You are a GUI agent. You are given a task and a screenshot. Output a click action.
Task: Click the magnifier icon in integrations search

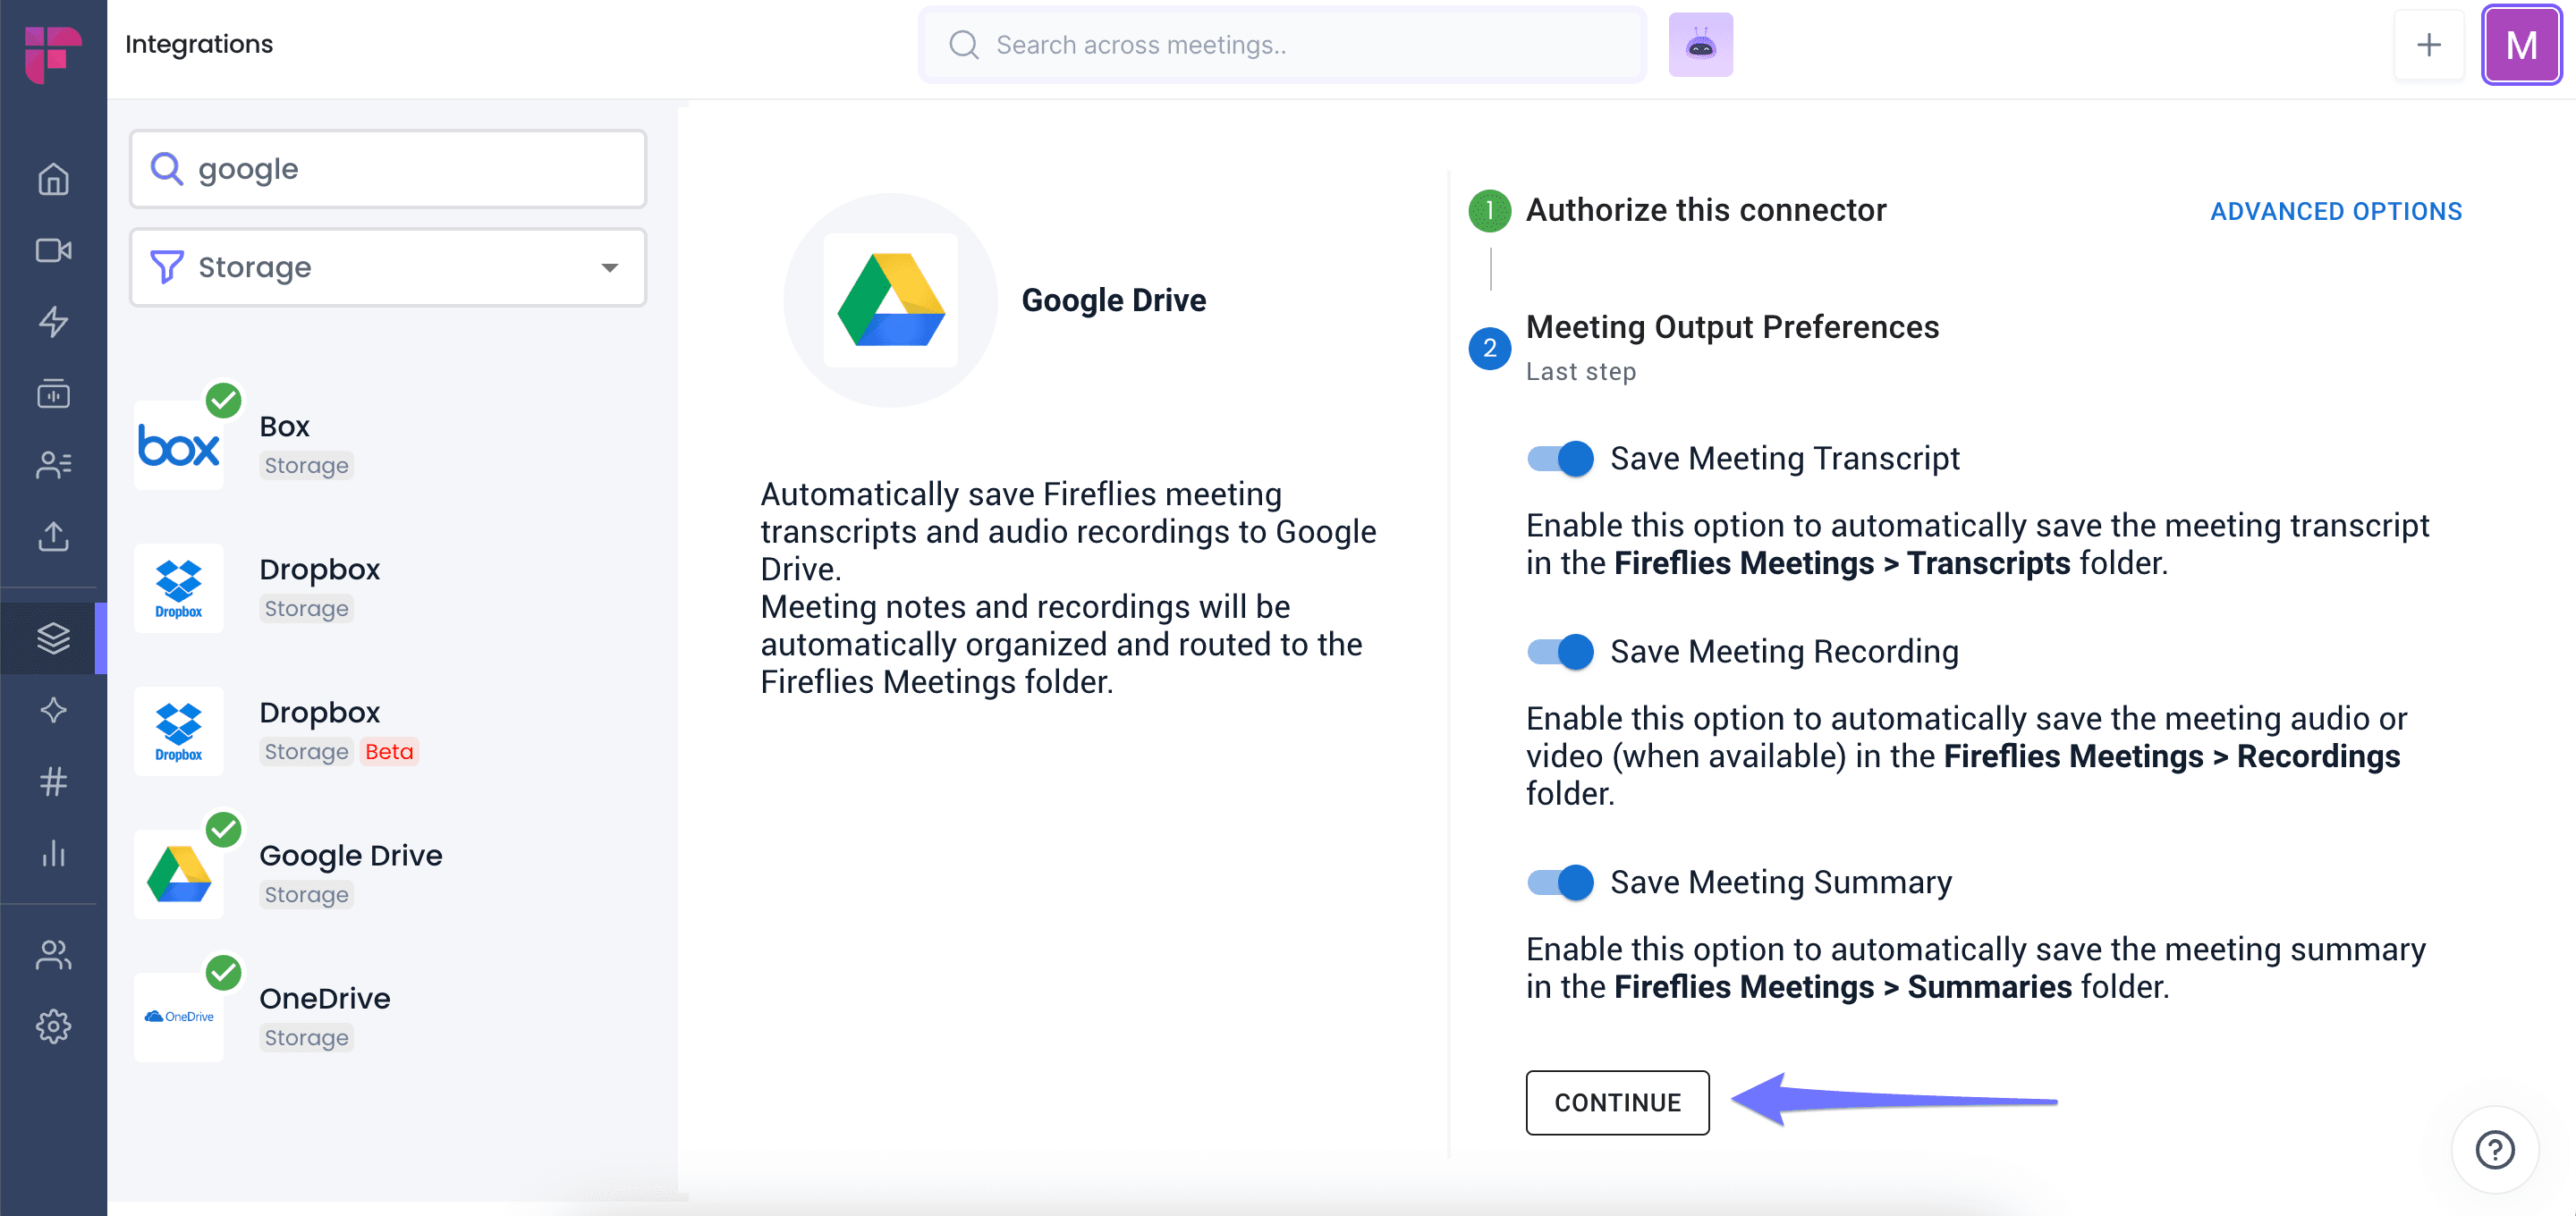(x=166, y=168)
